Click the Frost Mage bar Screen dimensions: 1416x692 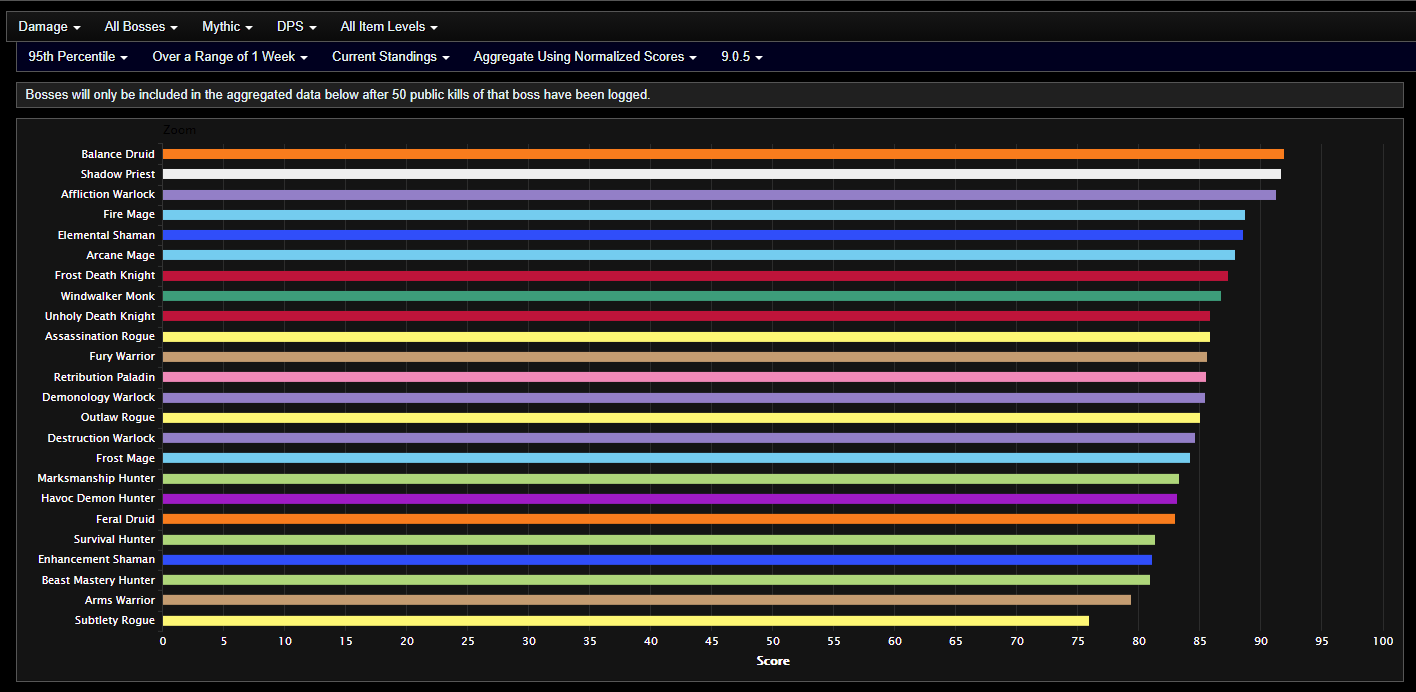[676, 458]
